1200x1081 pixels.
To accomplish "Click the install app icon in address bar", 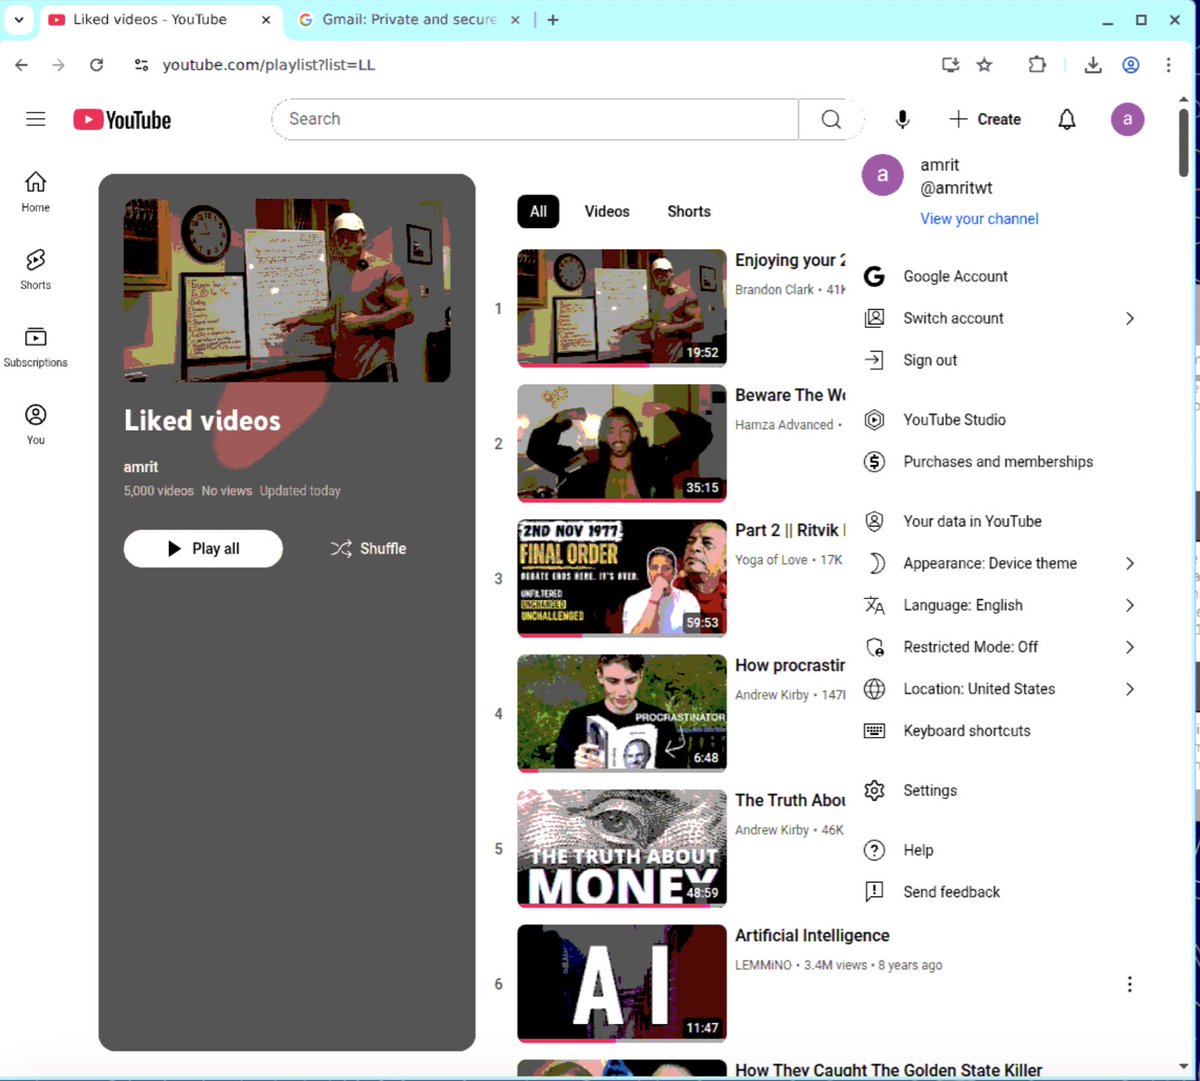I will [951, 65].
